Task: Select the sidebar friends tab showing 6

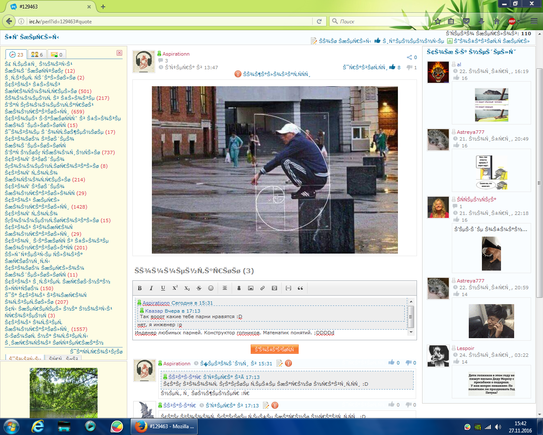Action: 37,54
